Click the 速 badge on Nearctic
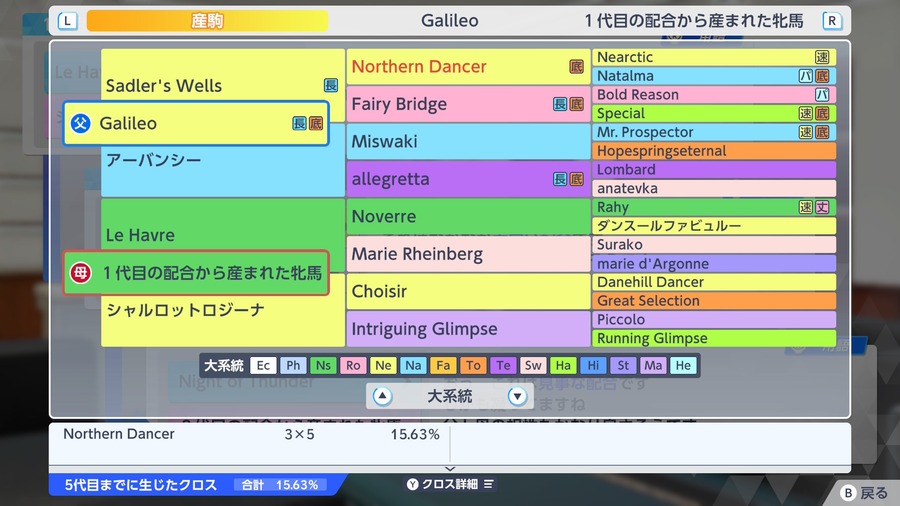This screenshot has height=506, width=900. click(x=822, y=57)
